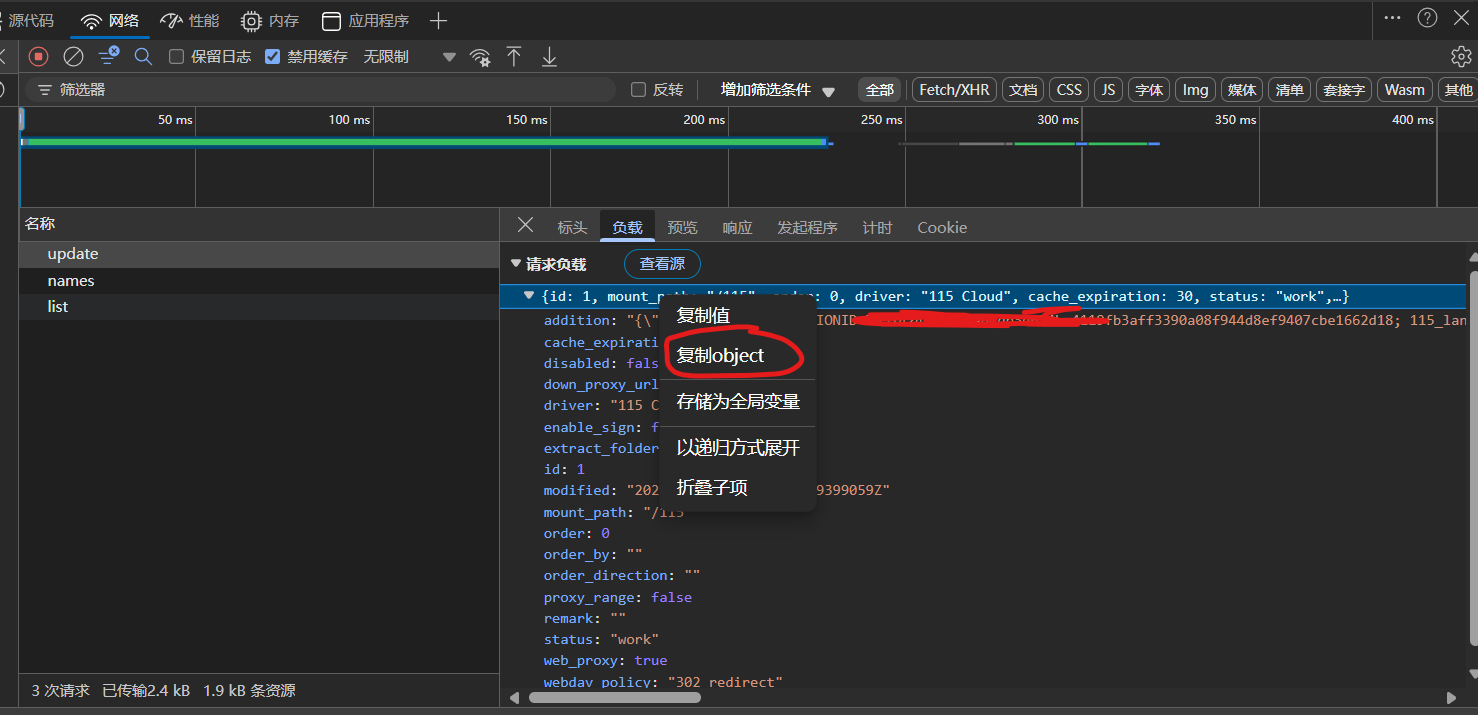Click the import HAR upload arrow icon
The width and height of the screenshot is (1478, 715).
coord(514,57)
